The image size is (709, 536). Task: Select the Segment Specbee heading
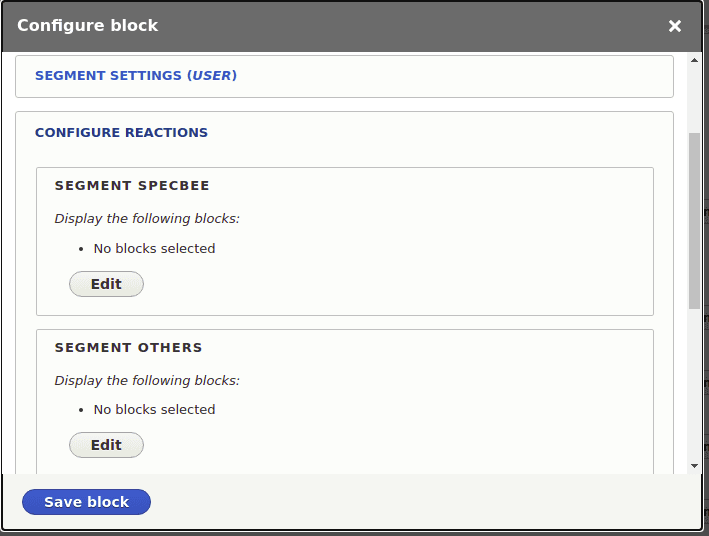(132, 186)
